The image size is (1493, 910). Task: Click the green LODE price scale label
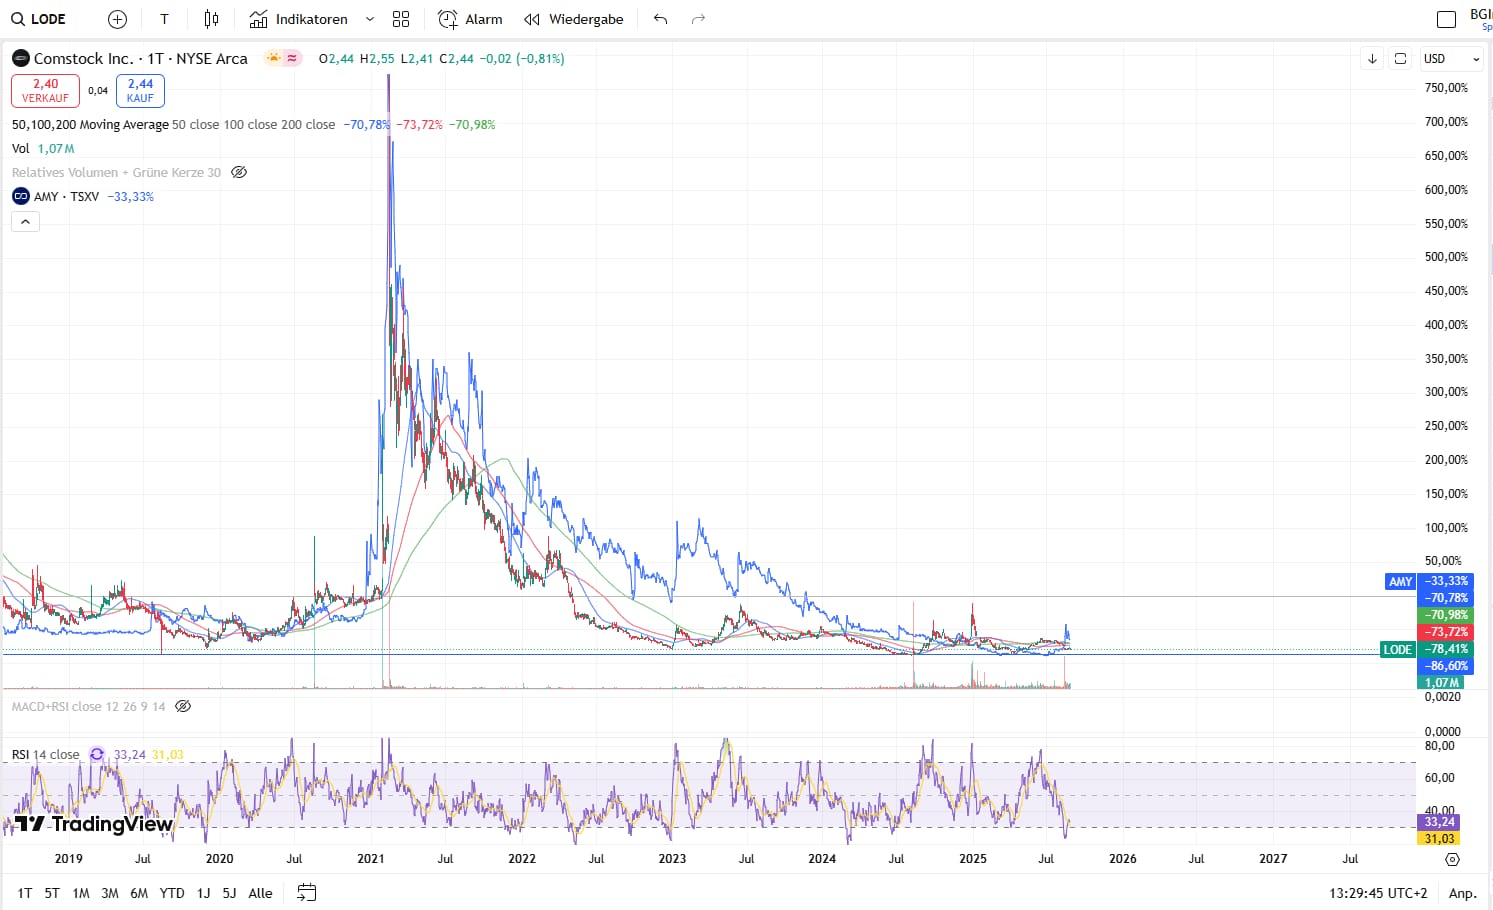pos(1397,650)
